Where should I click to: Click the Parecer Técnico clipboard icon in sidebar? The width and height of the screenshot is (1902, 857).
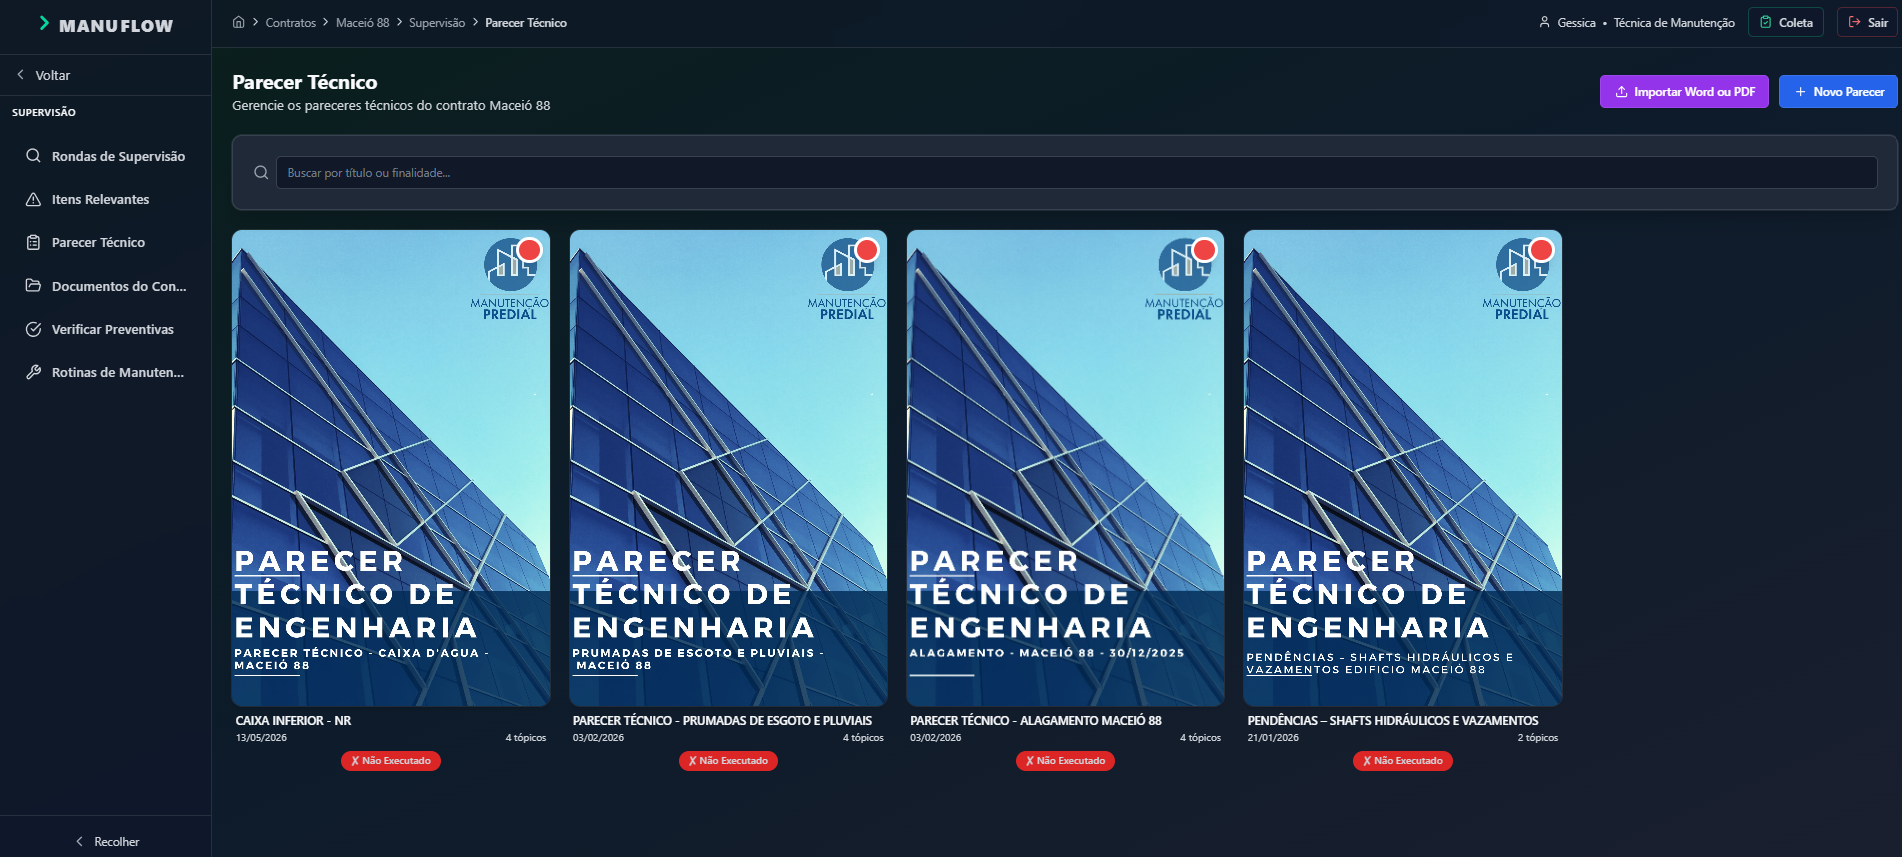[33, 242]
